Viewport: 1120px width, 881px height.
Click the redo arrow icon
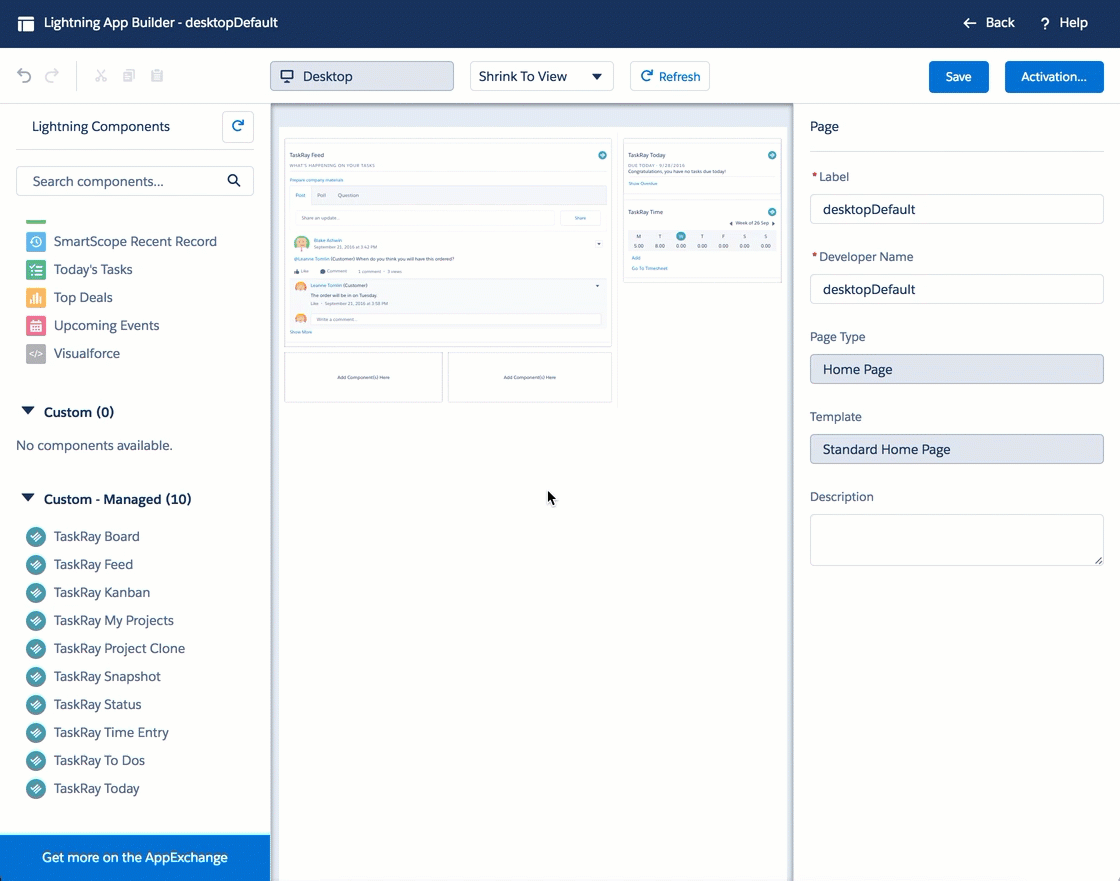[51, 76]
